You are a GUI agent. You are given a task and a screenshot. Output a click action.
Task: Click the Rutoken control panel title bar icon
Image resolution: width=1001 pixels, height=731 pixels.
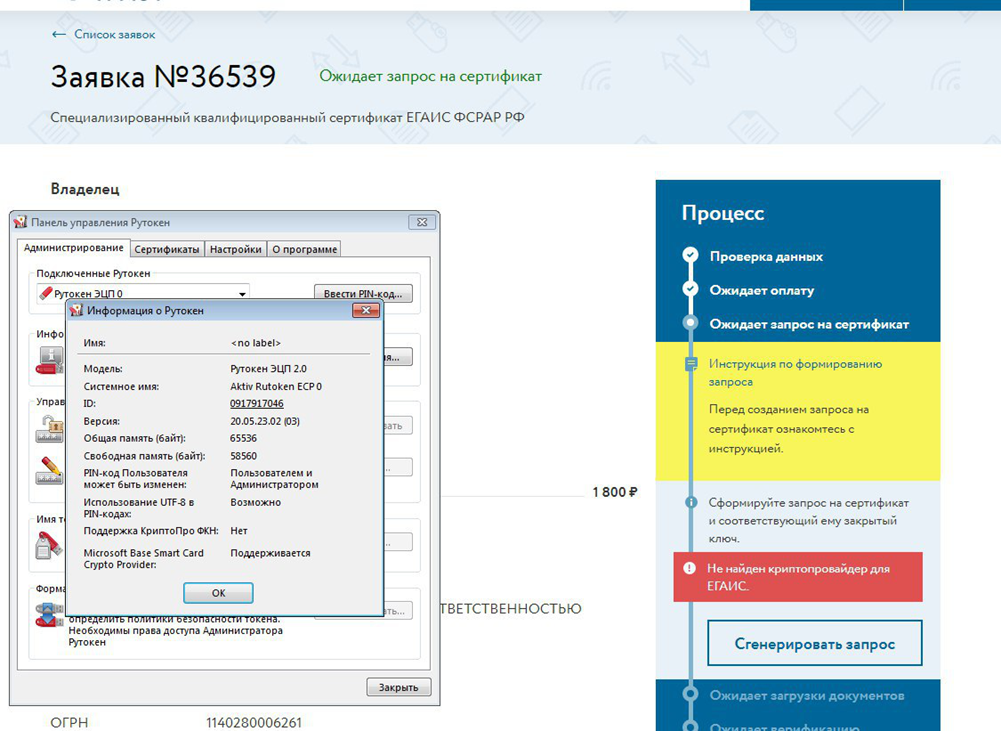20,222
